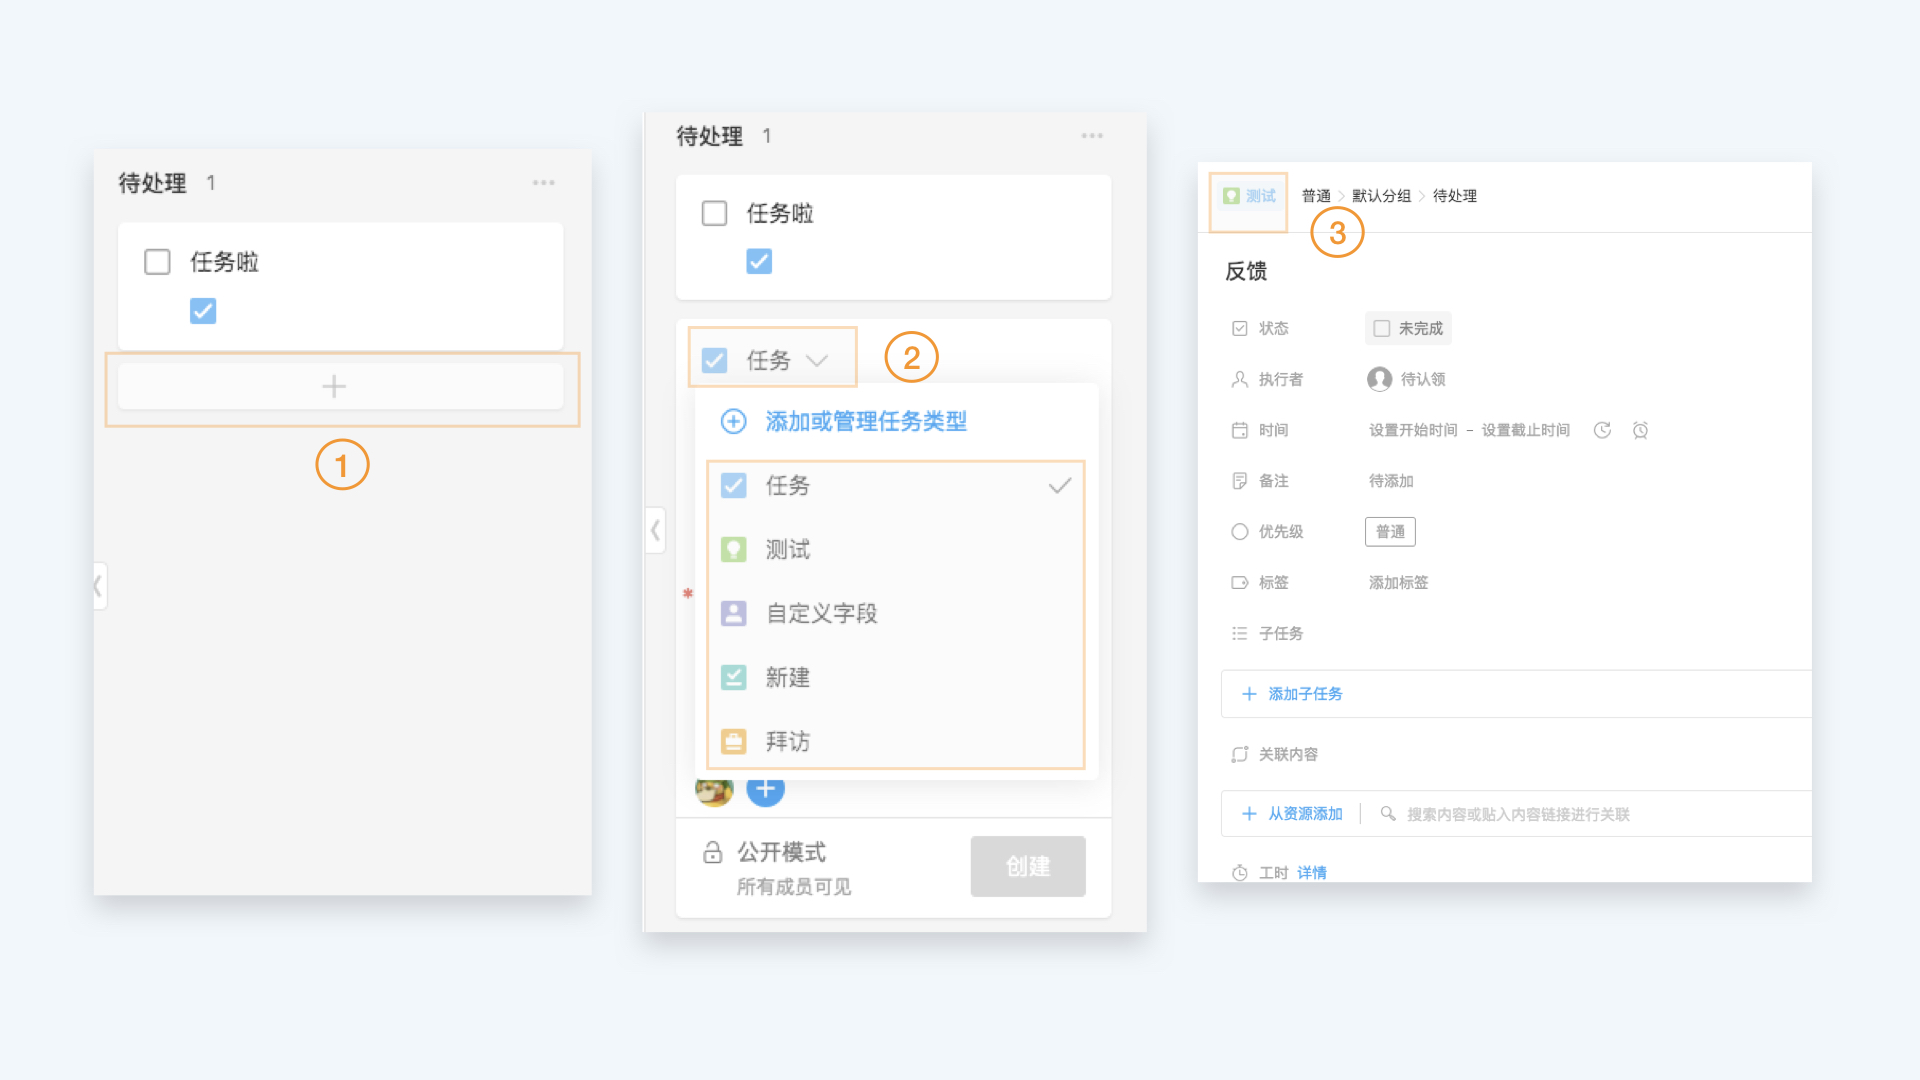
Task: Click the 优先级 circle icon
Action: [1240, 532]
